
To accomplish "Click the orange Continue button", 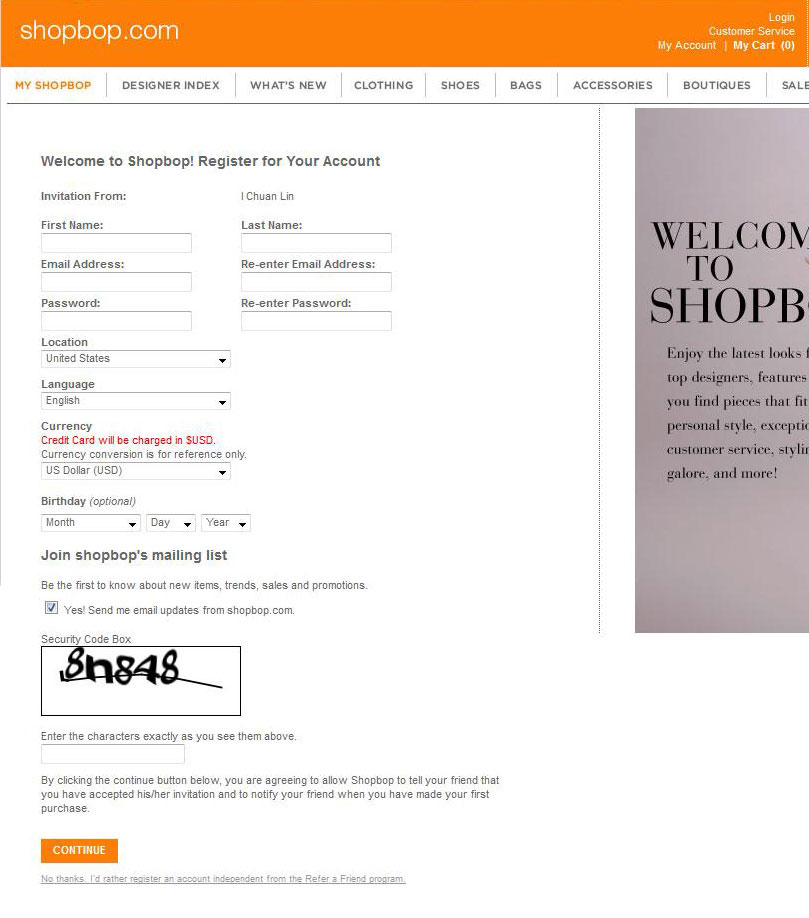I will tap(80, 851).
